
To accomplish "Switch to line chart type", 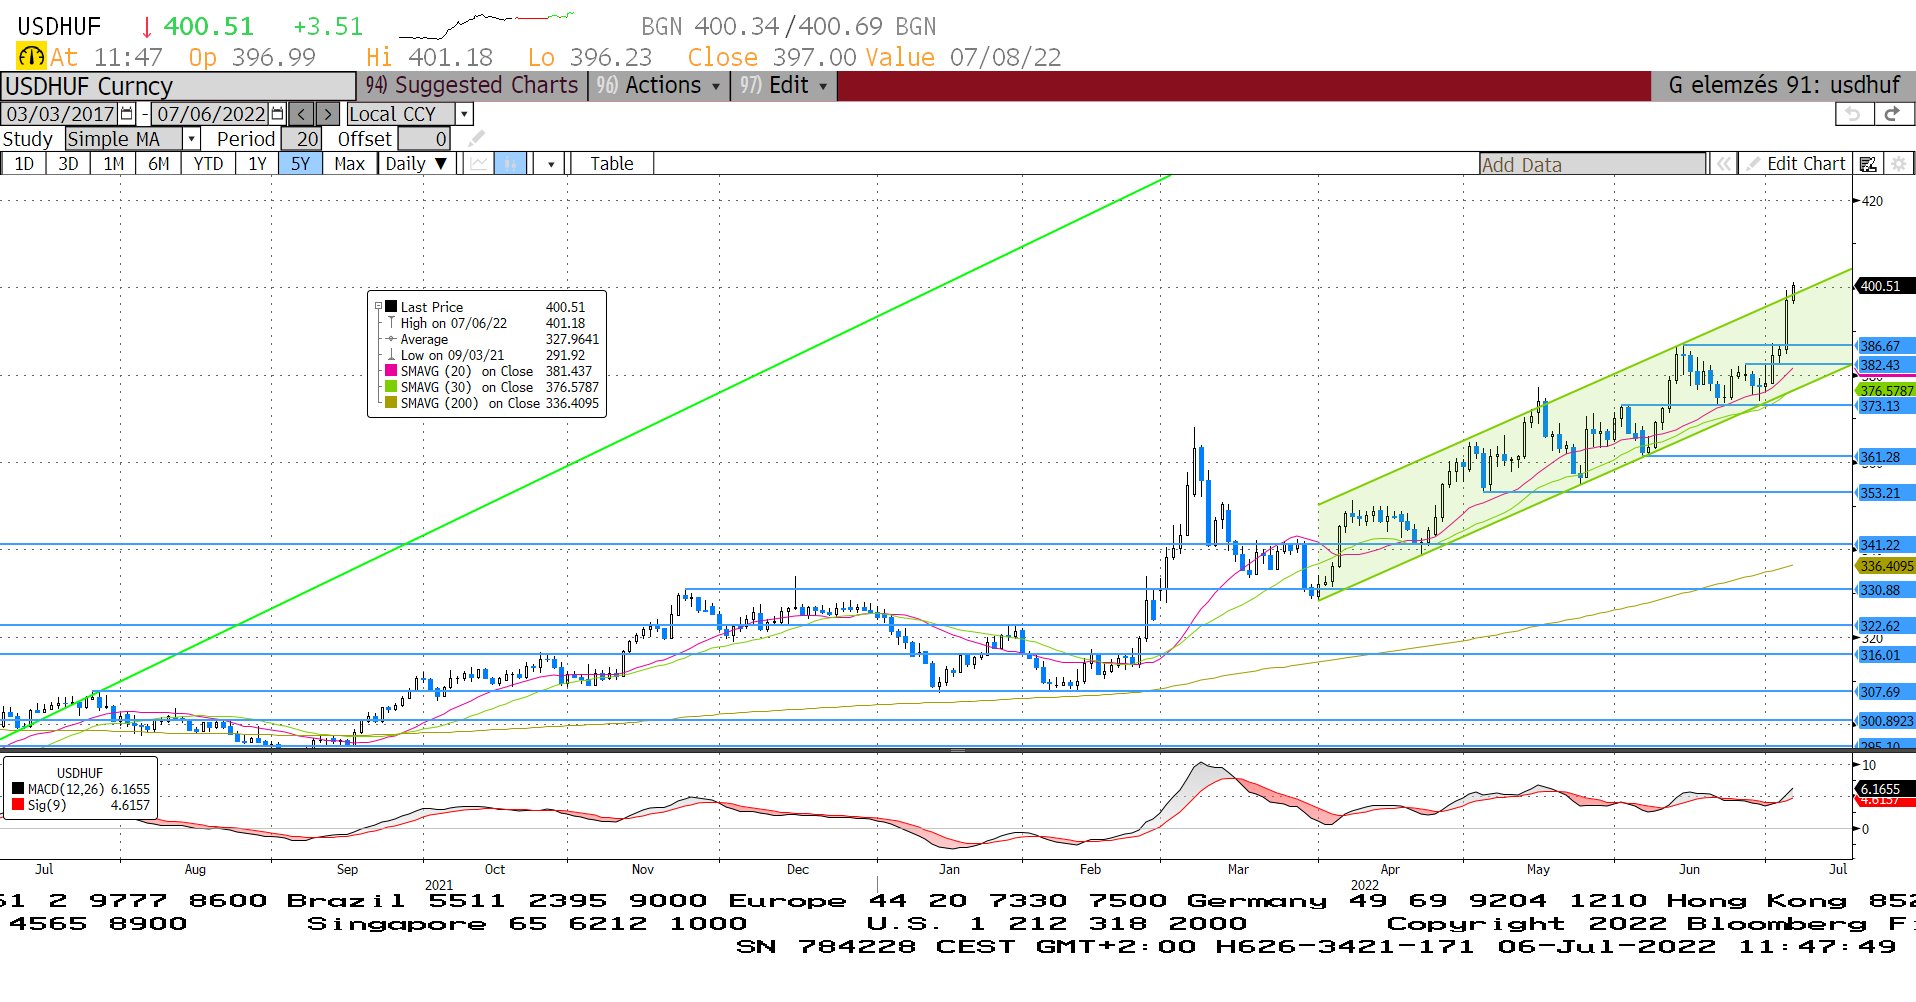I will pyautogui.click(x=480, y=164).
